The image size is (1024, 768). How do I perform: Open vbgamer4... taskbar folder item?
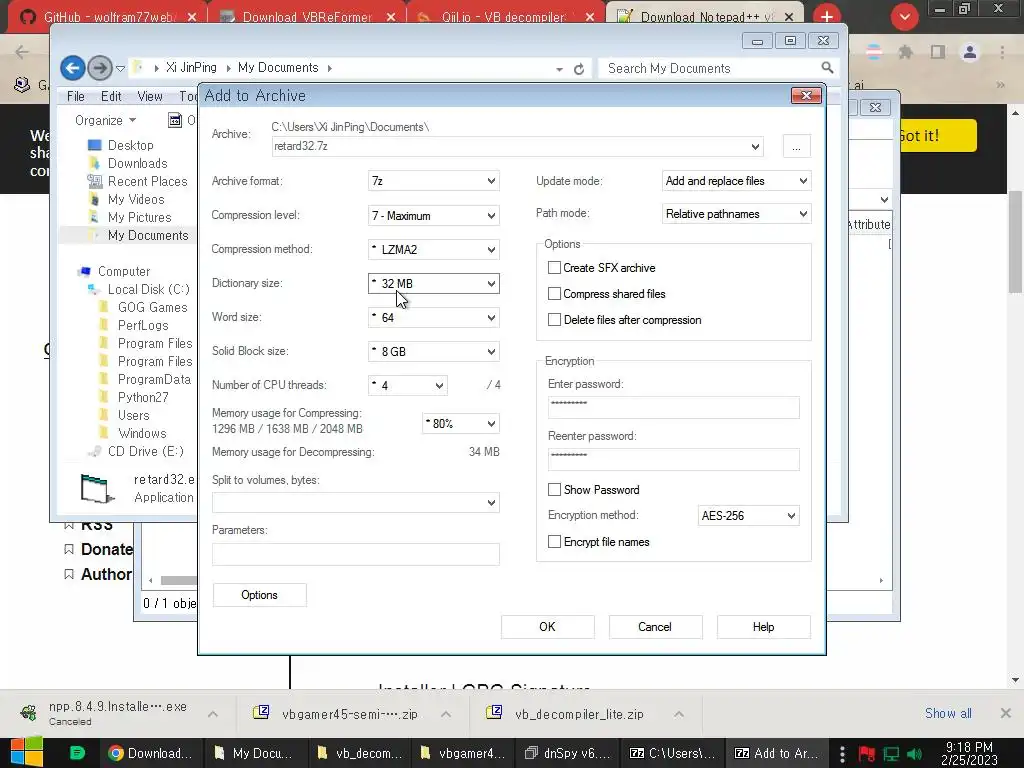[x=464, y=753]
